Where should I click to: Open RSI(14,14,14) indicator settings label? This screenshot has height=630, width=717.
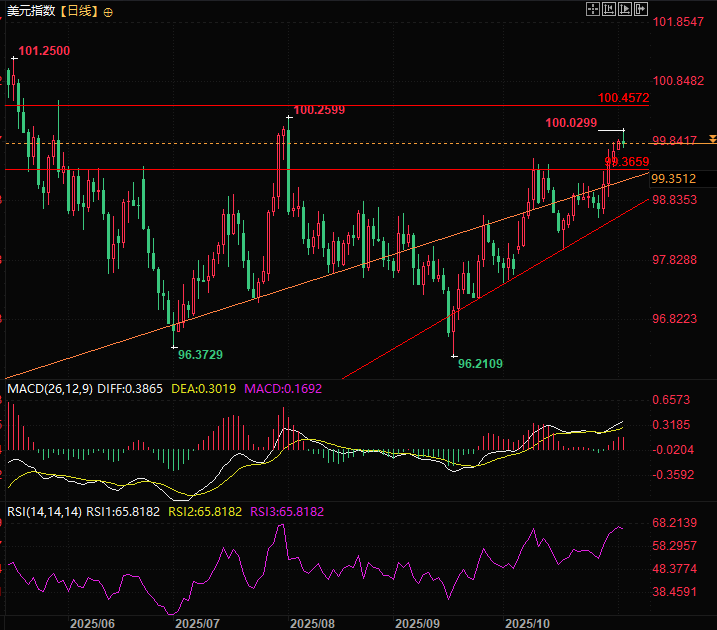(43, 511)
